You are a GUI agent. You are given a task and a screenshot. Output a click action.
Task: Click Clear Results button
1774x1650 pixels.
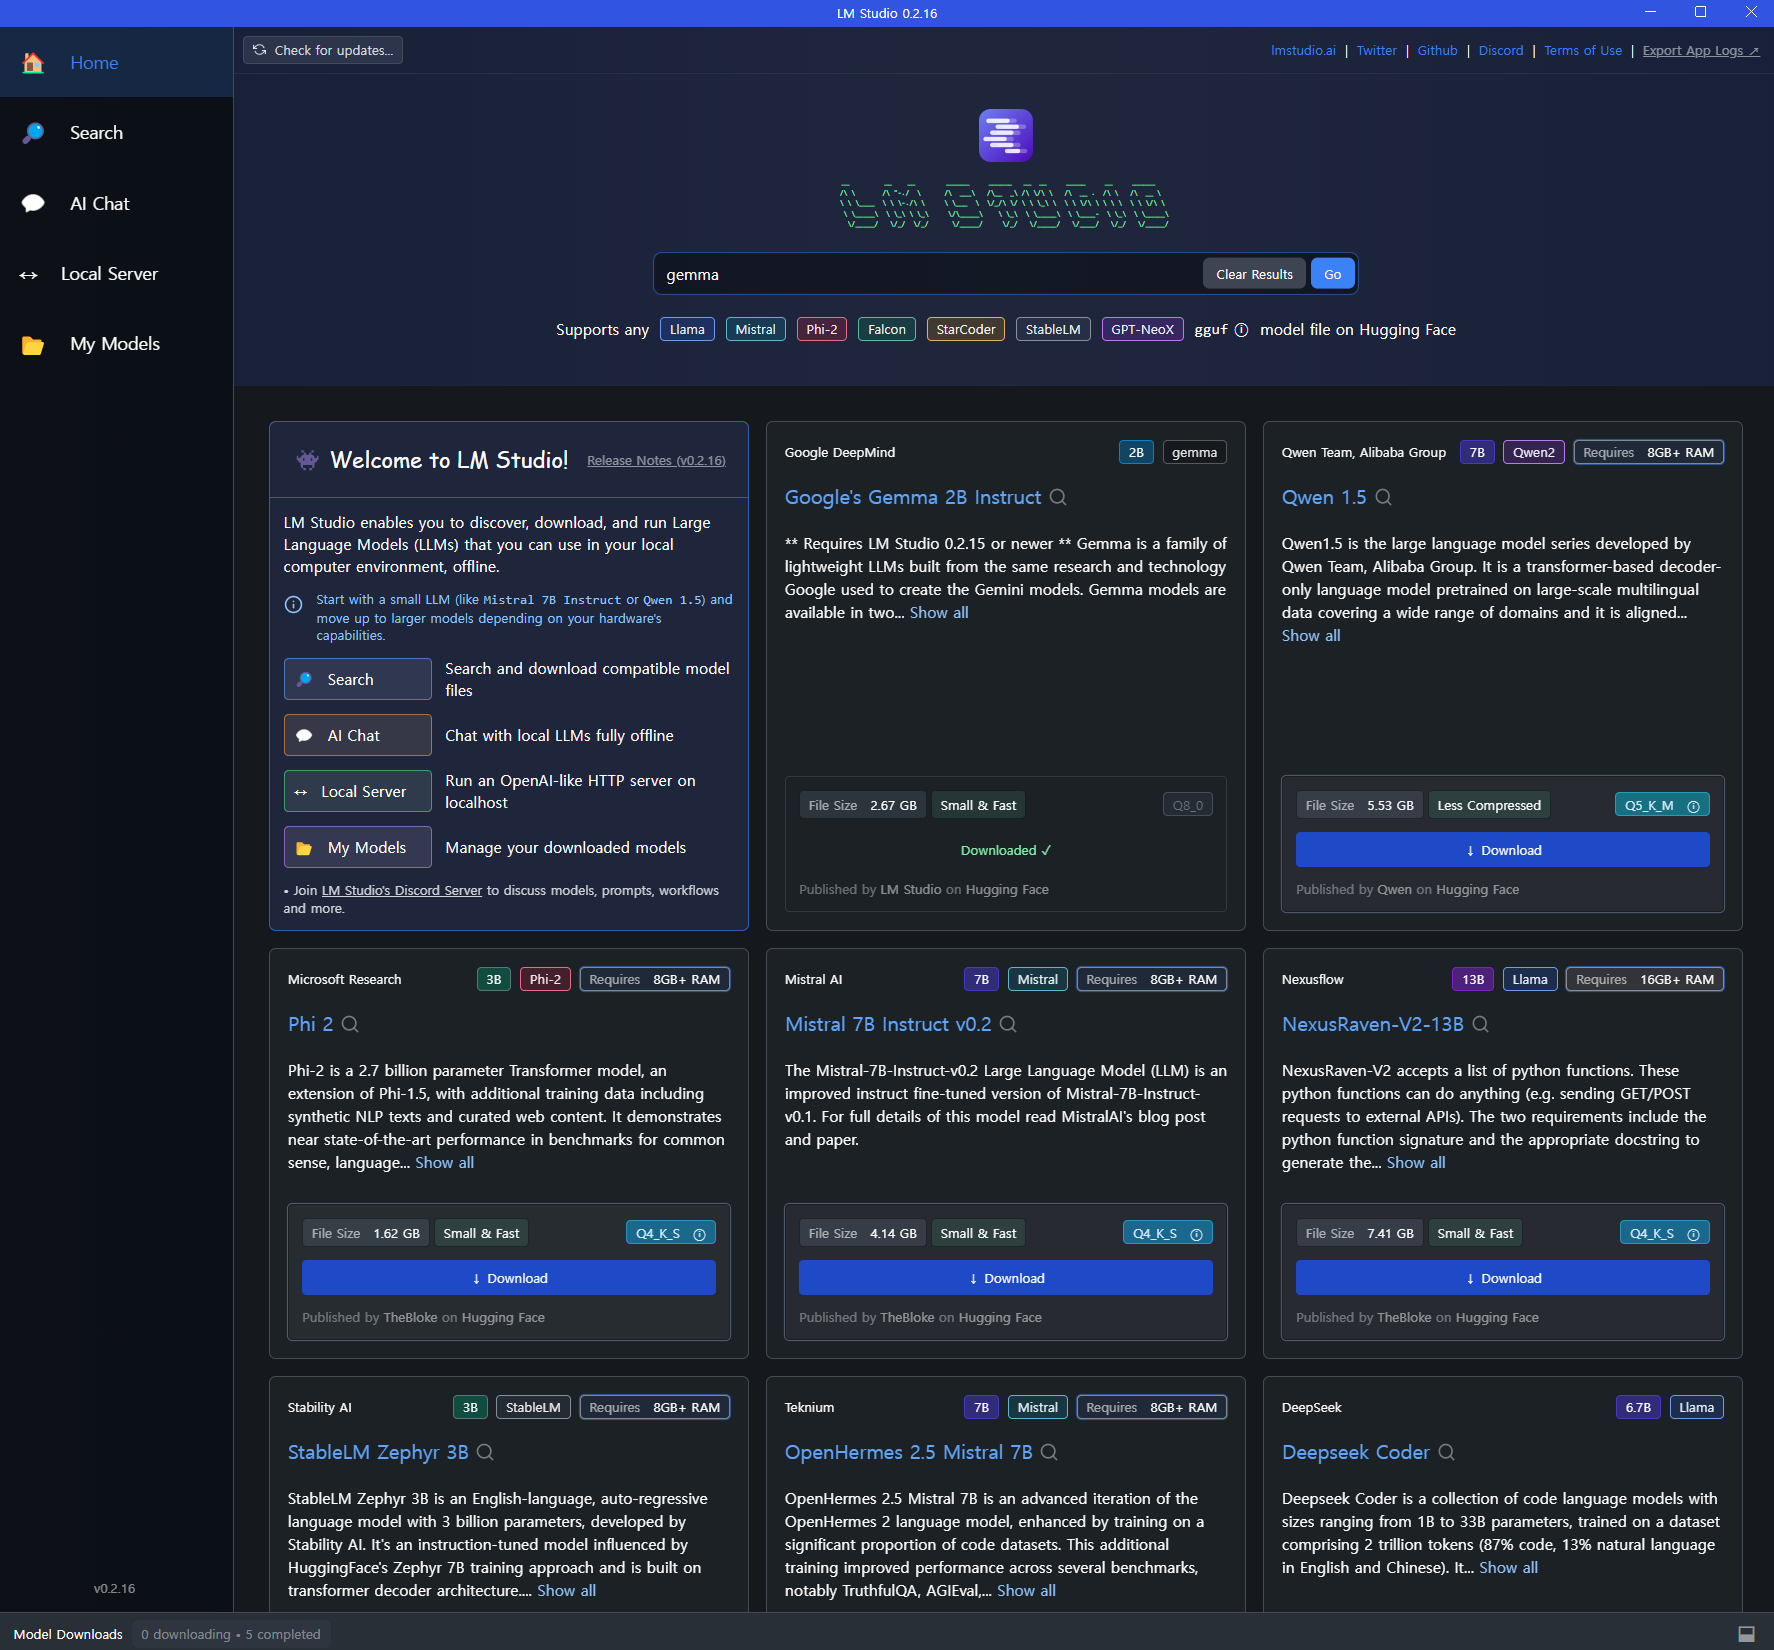(x=1254, y=274)
